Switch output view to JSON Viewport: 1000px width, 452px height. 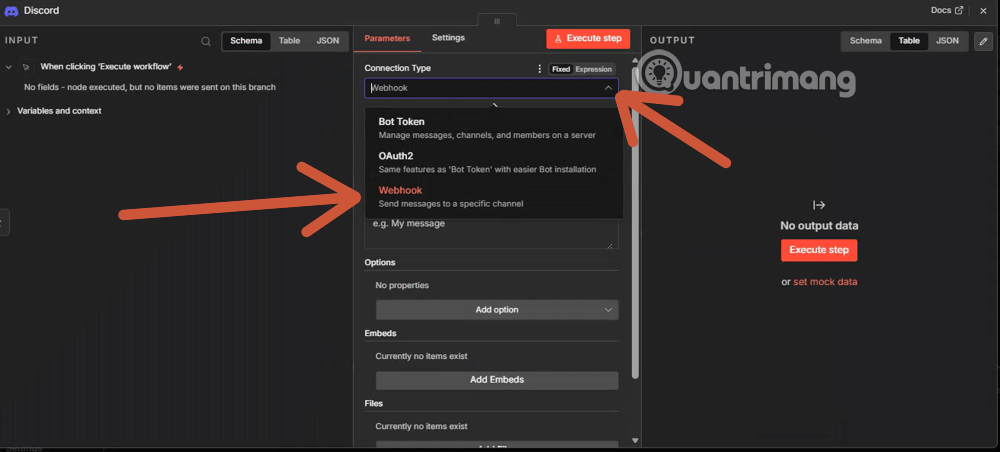pos(947,41)
